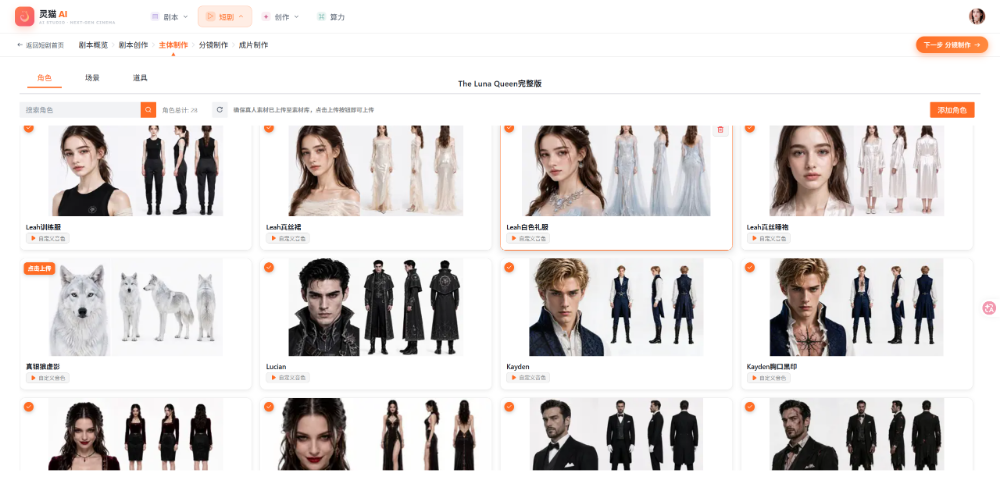The width and height of the screenshot is (1000, 480).
Task: Click the search magnifier icon button
Action: tap(148, 110)
